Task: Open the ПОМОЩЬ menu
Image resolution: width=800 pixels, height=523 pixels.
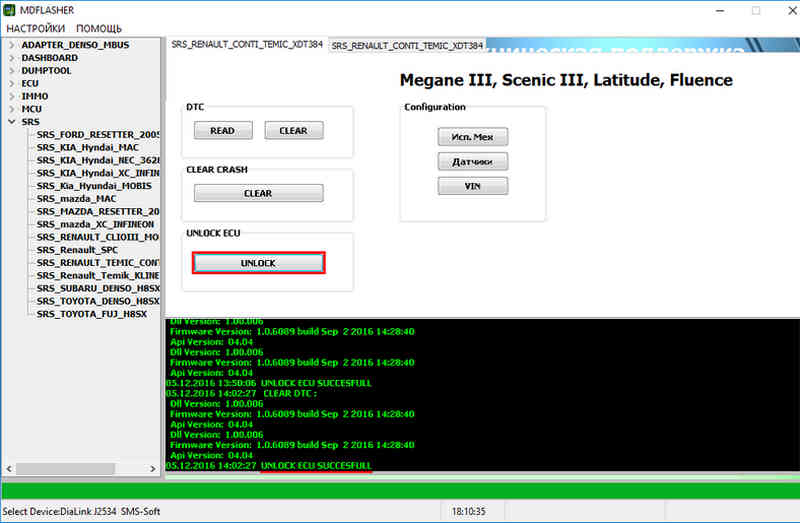Action: [98, 29]
